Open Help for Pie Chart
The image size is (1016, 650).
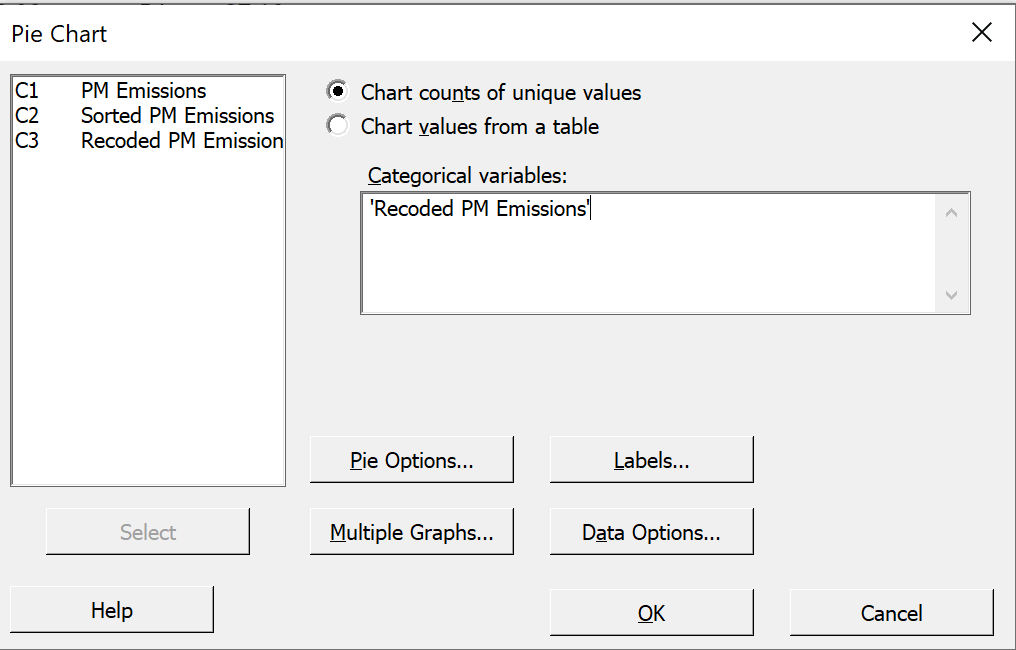point(111,609)
